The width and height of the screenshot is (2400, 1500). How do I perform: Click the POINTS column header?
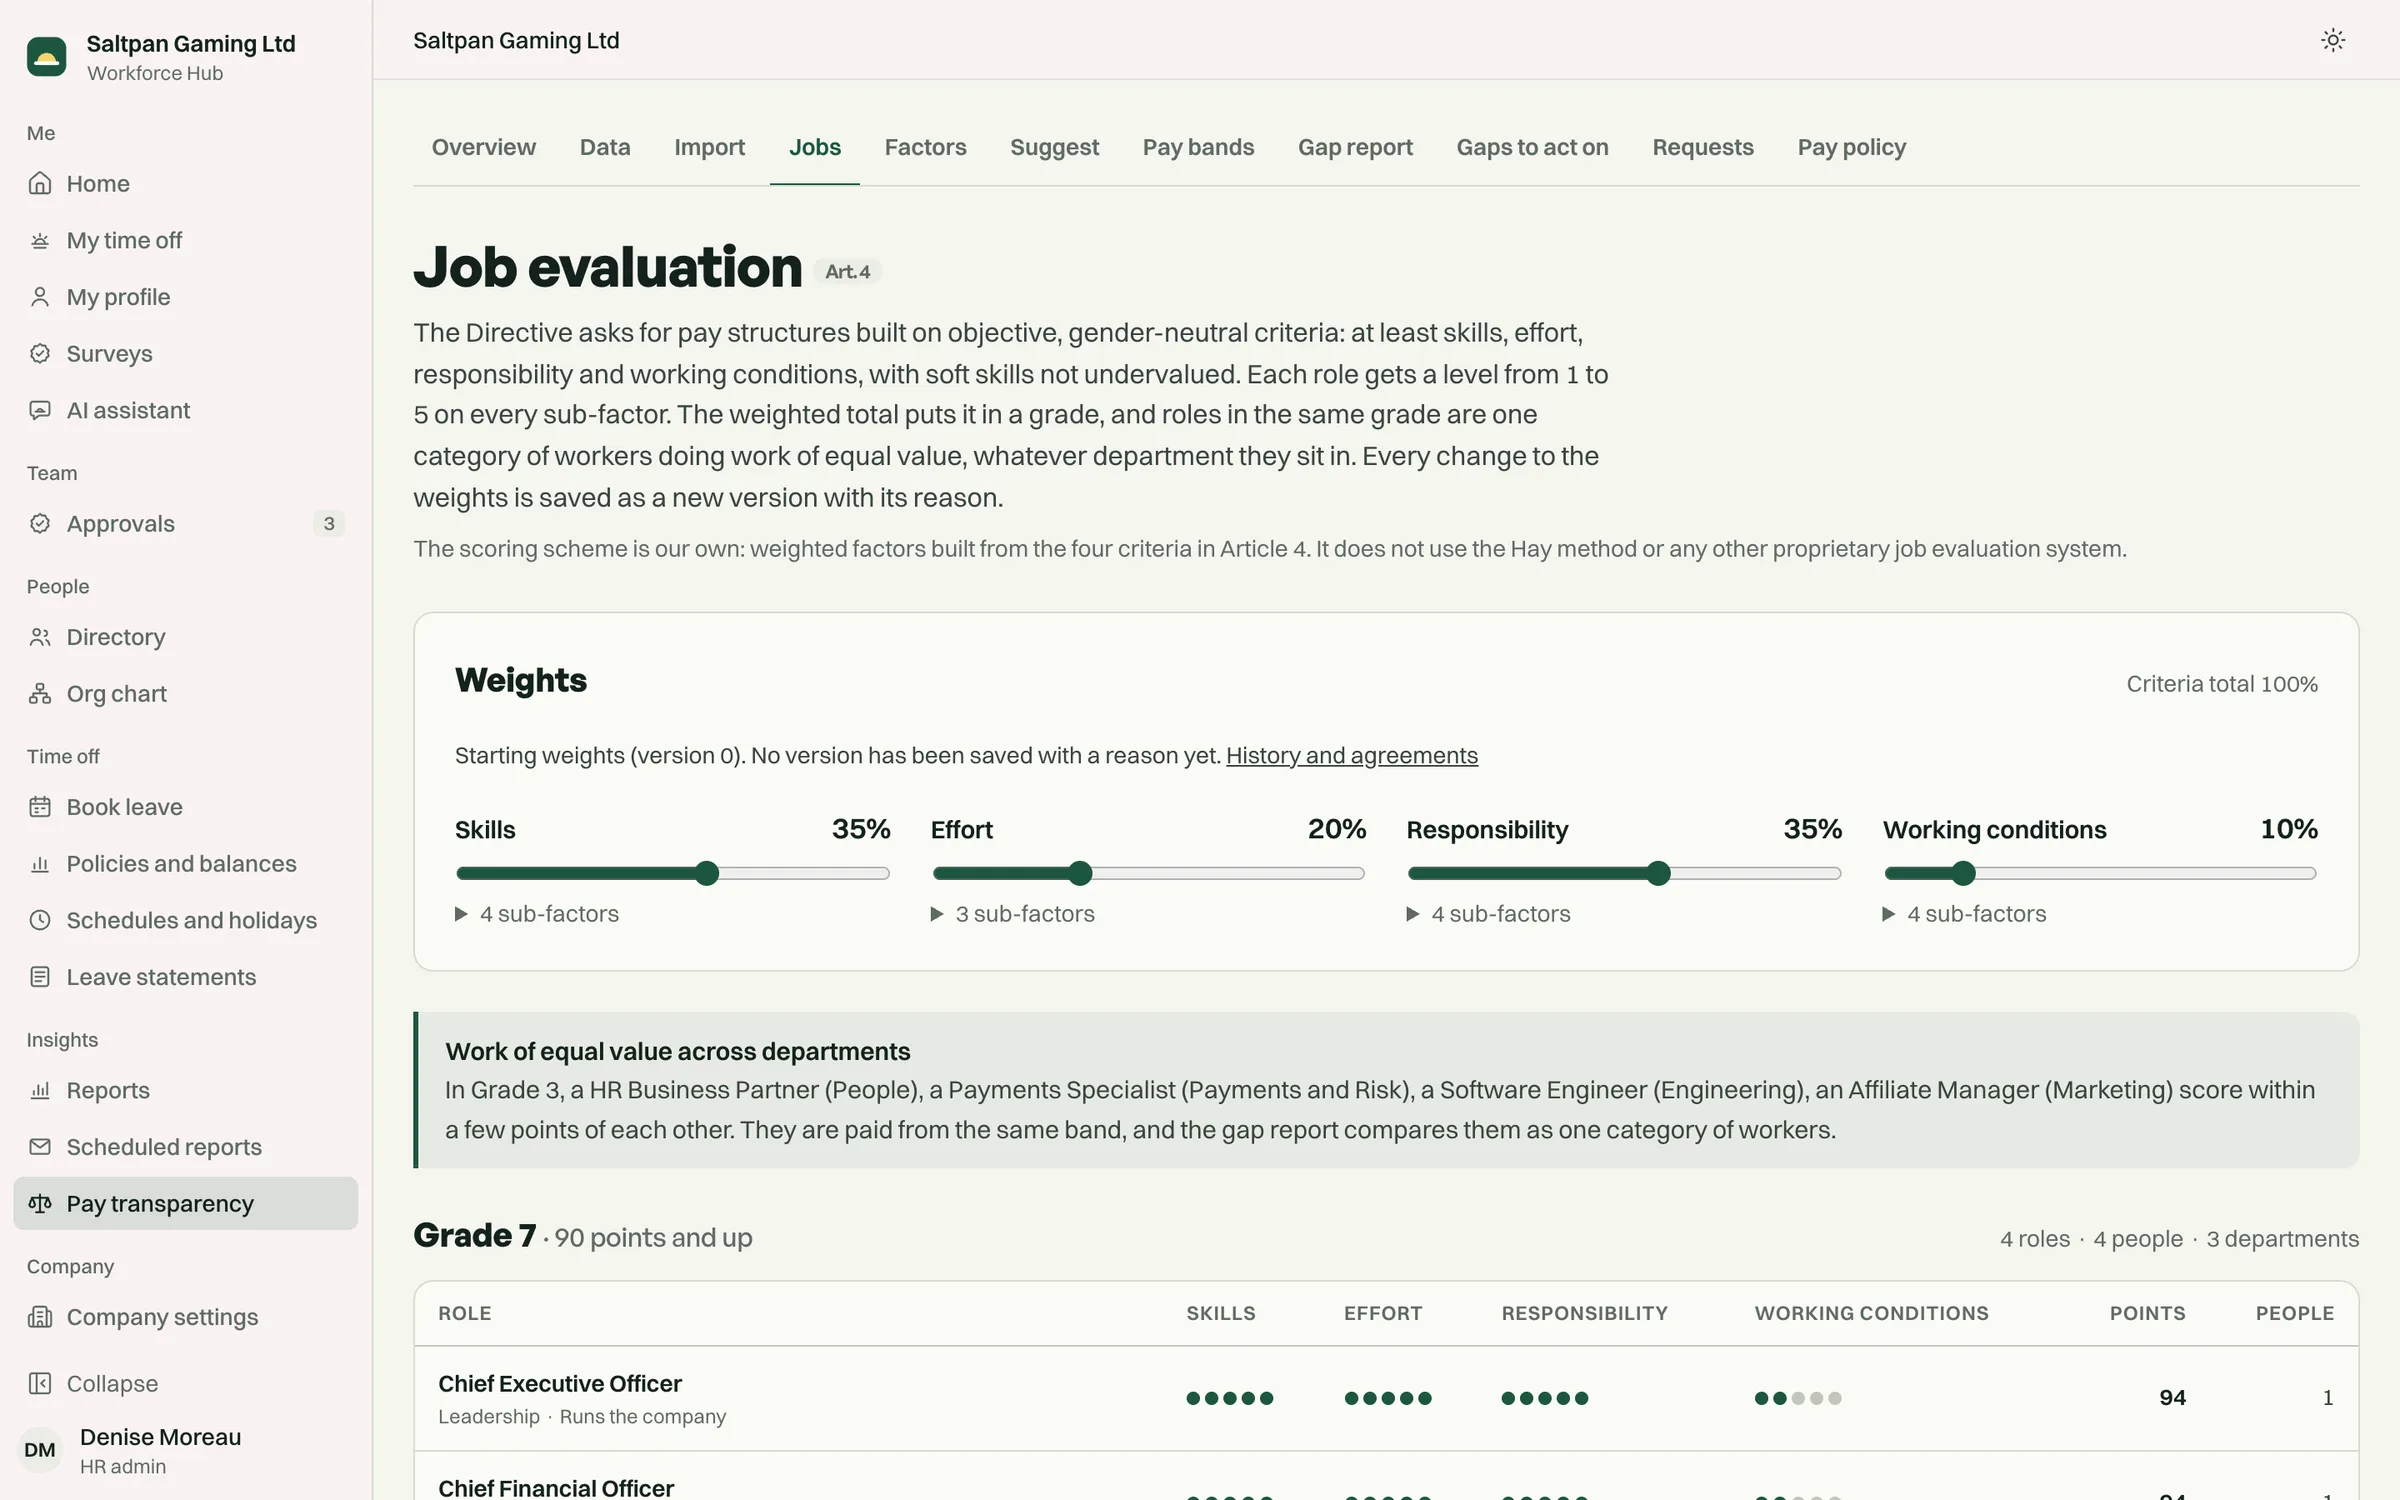[2147, 1313]
